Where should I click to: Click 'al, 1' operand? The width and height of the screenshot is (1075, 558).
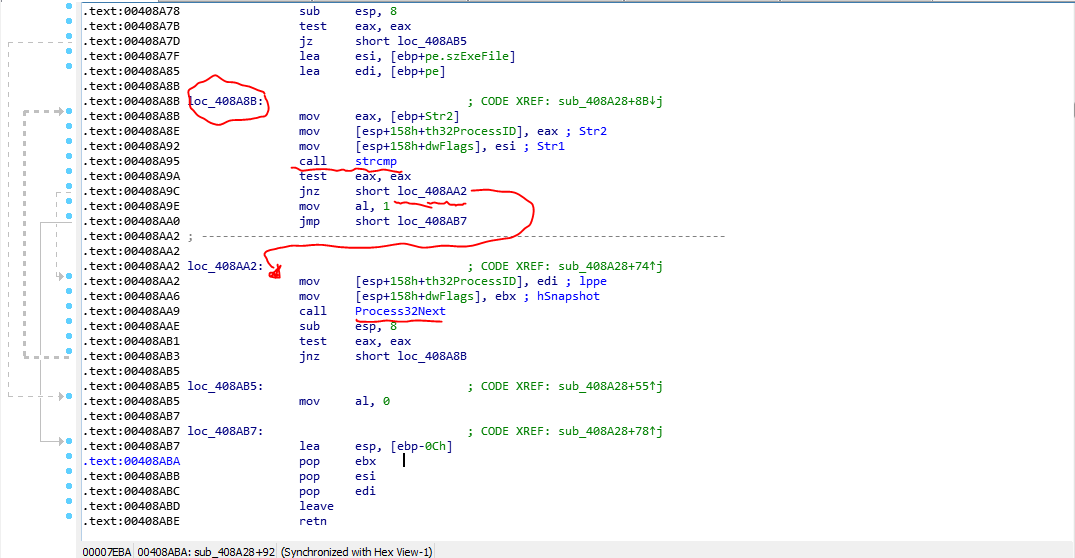(x=372, y=206)
